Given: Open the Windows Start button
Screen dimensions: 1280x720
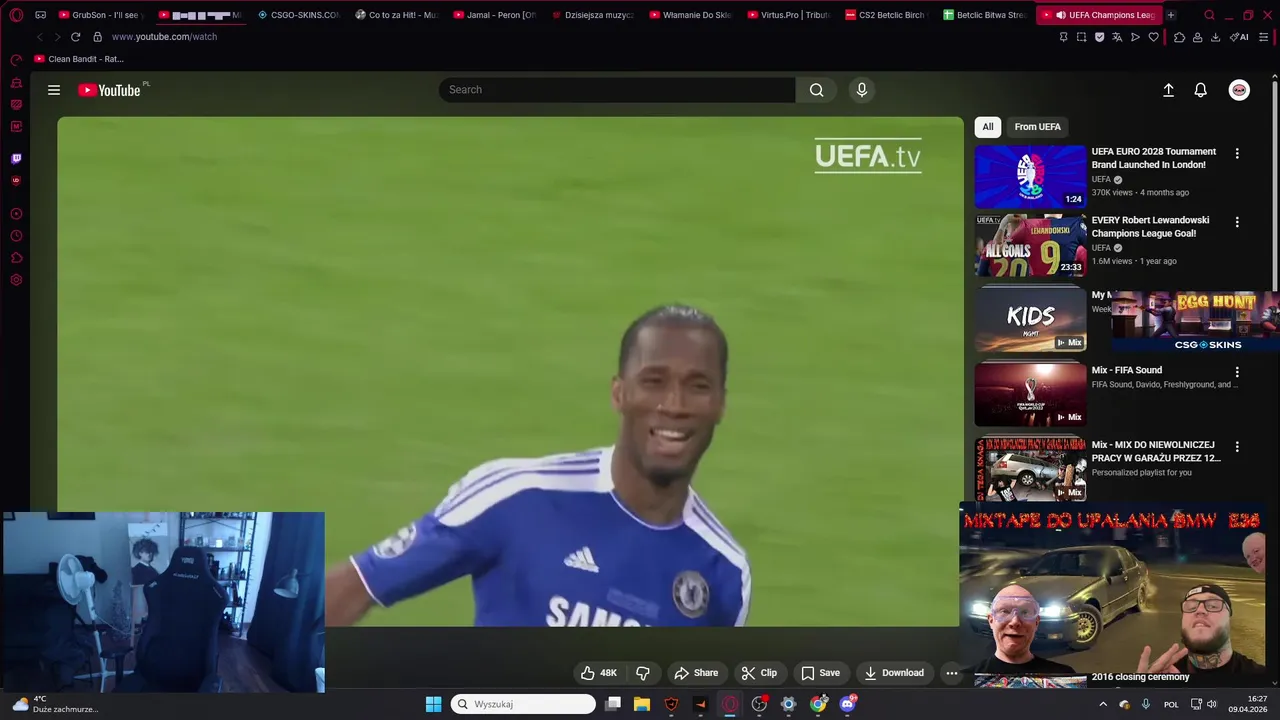Looking at the screenshot, I should (433, 704).
